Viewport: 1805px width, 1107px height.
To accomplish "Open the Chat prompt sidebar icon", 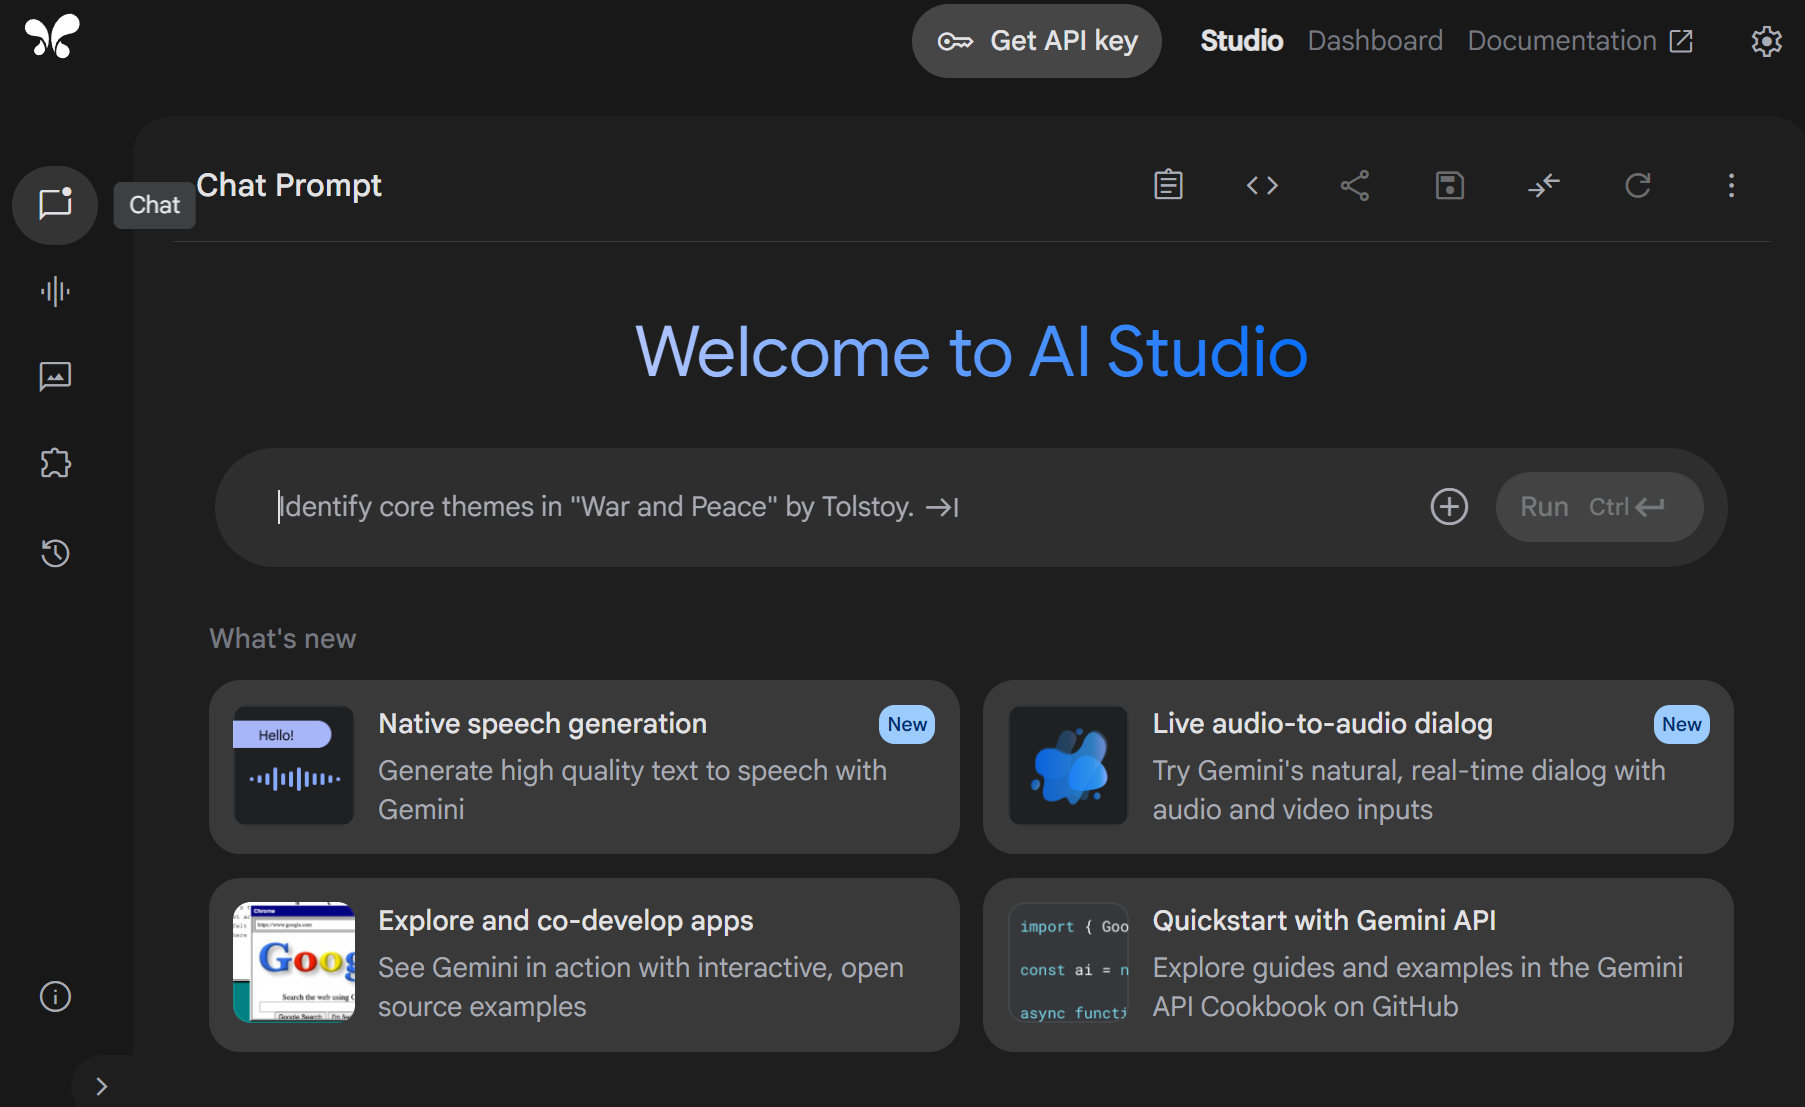I will (x=55, y=204).
